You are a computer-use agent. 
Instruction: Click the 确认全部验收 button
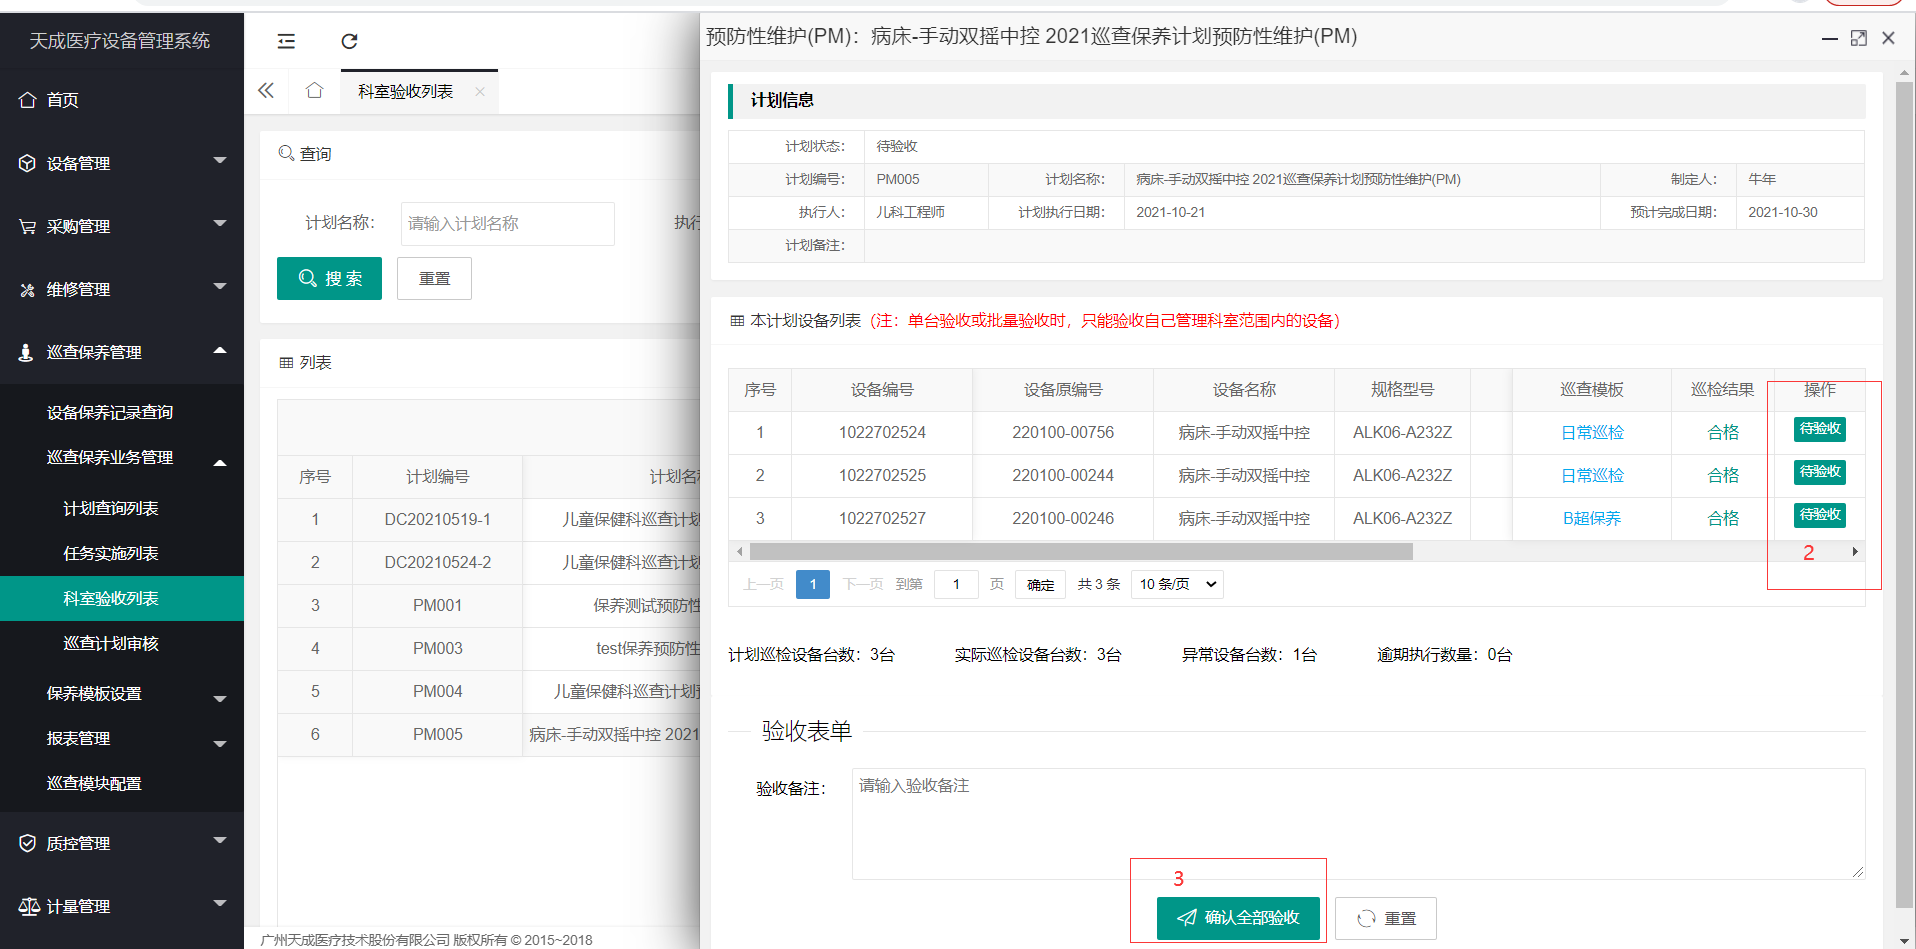pyautogui.click(x=1238, y=918)
